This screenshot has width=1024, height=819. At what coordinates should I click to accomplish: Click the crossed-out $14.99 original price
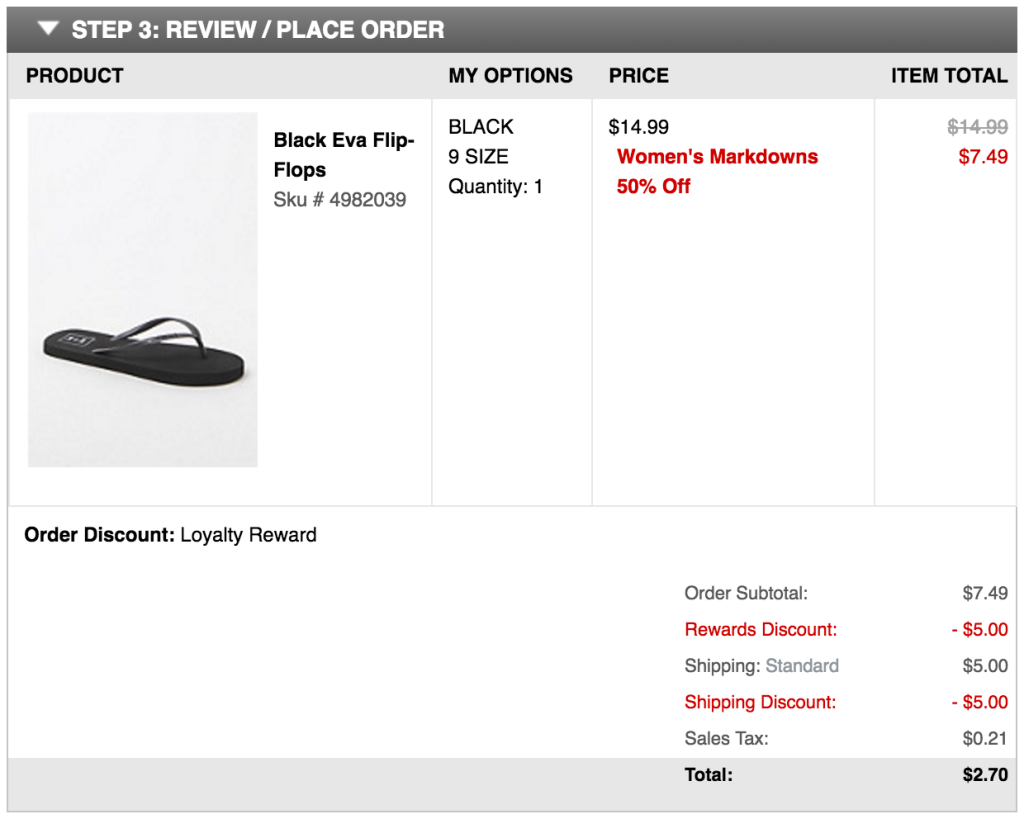tap(977, 127)
